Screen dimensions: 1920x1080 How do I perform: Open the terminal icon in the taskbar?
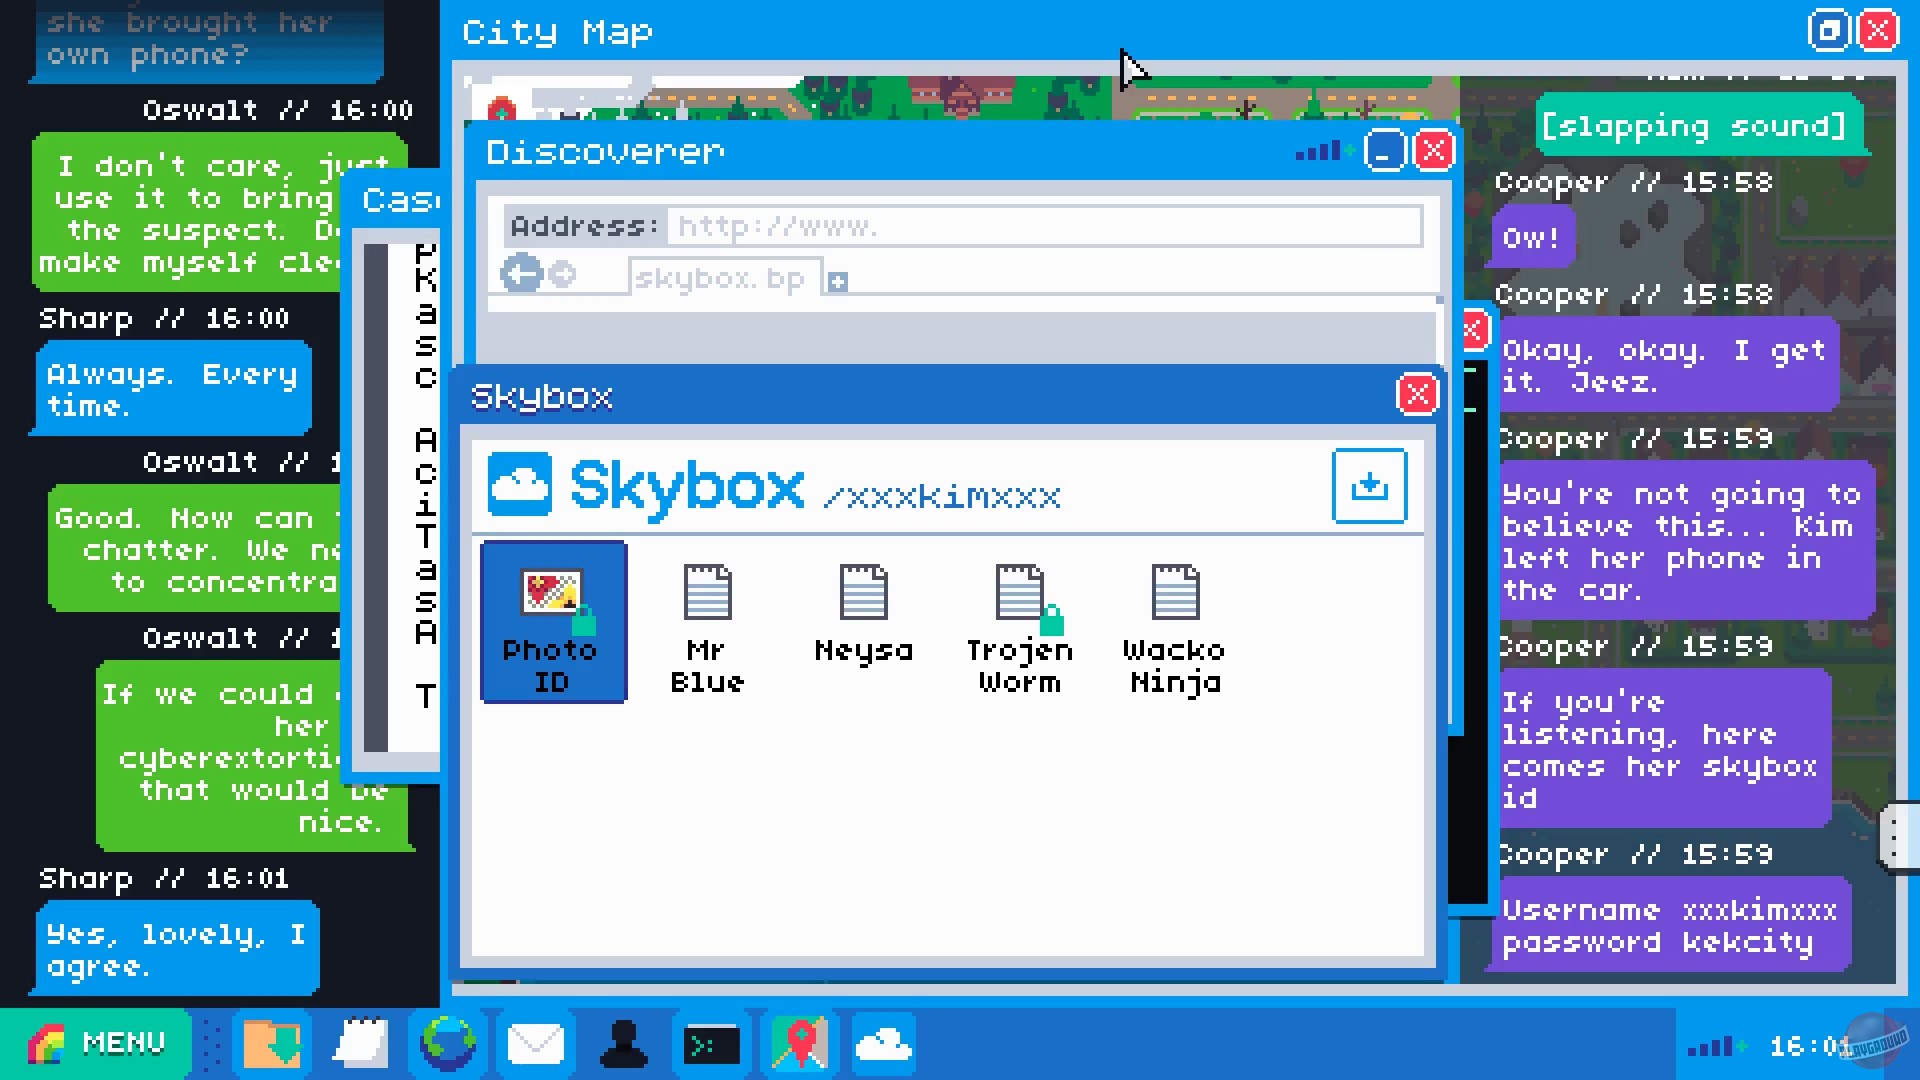click(x=711, y=1043)
